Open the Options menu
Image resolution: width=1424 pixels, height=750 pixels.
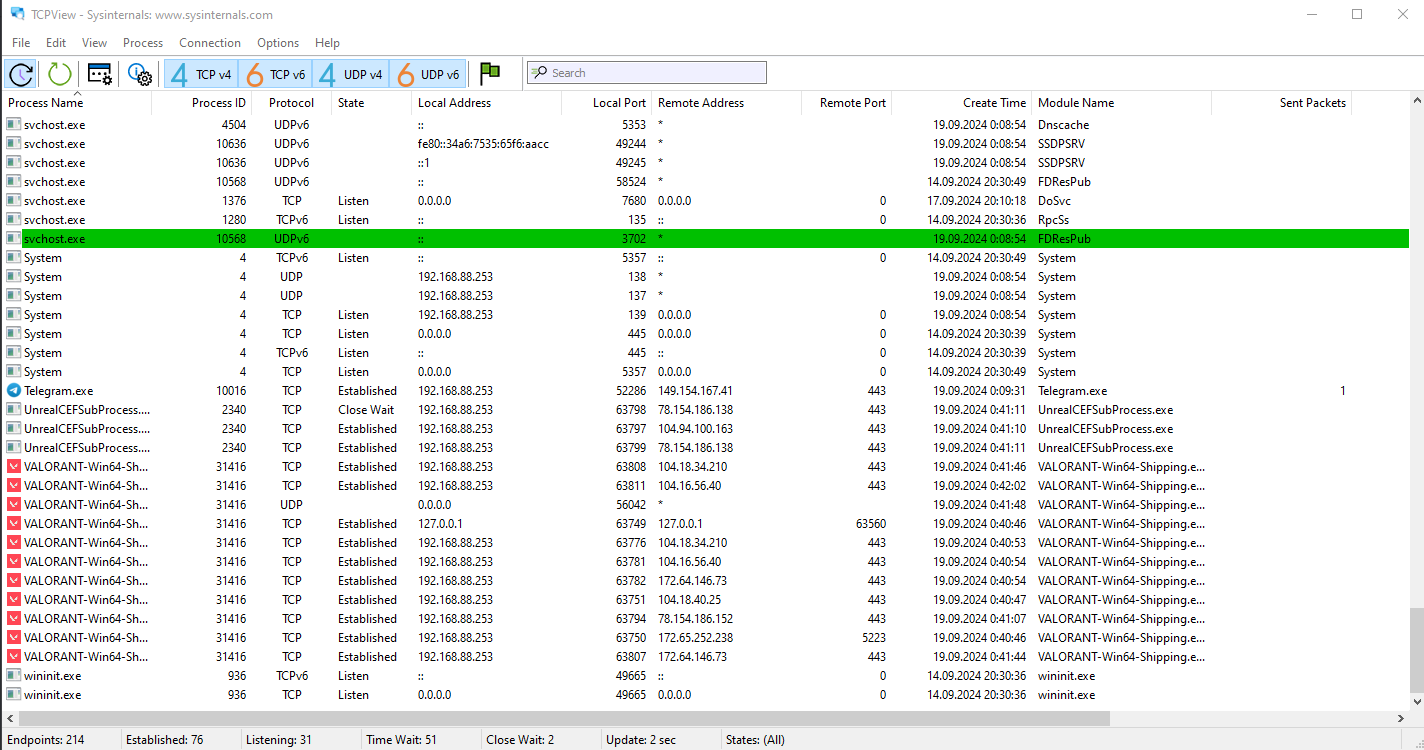pos(277,42)
